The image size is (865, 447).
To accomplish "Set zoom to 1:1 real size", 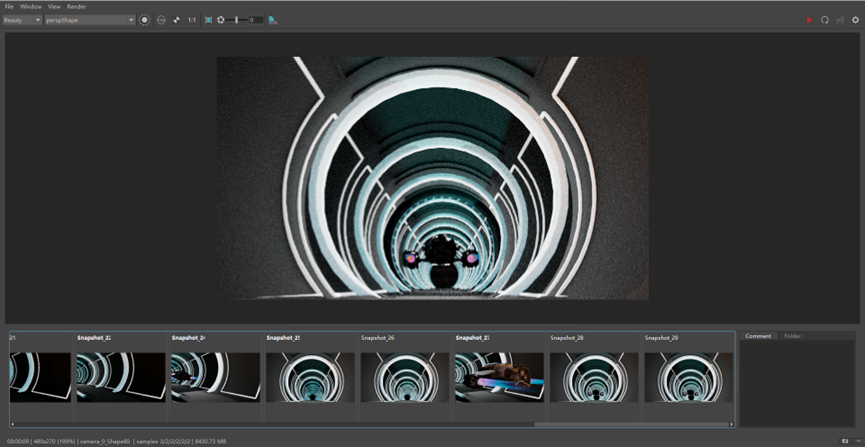I will (x=192, y=20).
